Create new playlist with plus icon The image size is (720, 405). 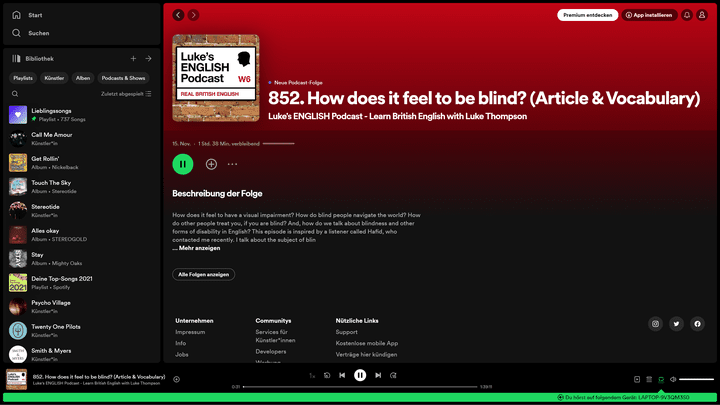pyautogui.click(x=133, y=58)
